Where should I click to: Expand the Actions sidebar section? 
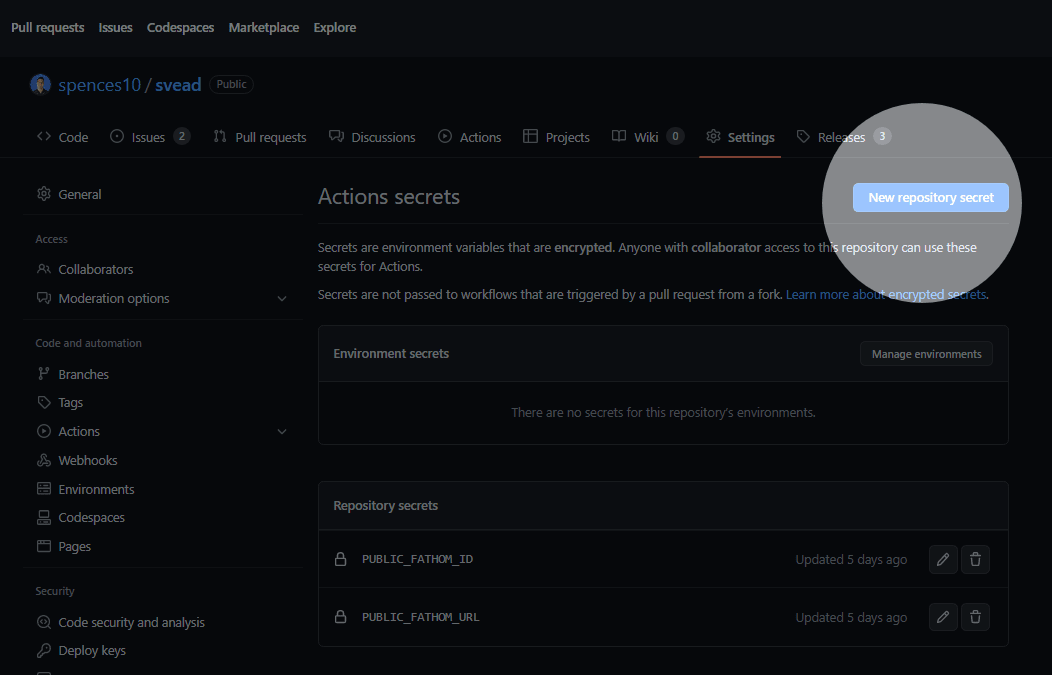pos(281,431)
